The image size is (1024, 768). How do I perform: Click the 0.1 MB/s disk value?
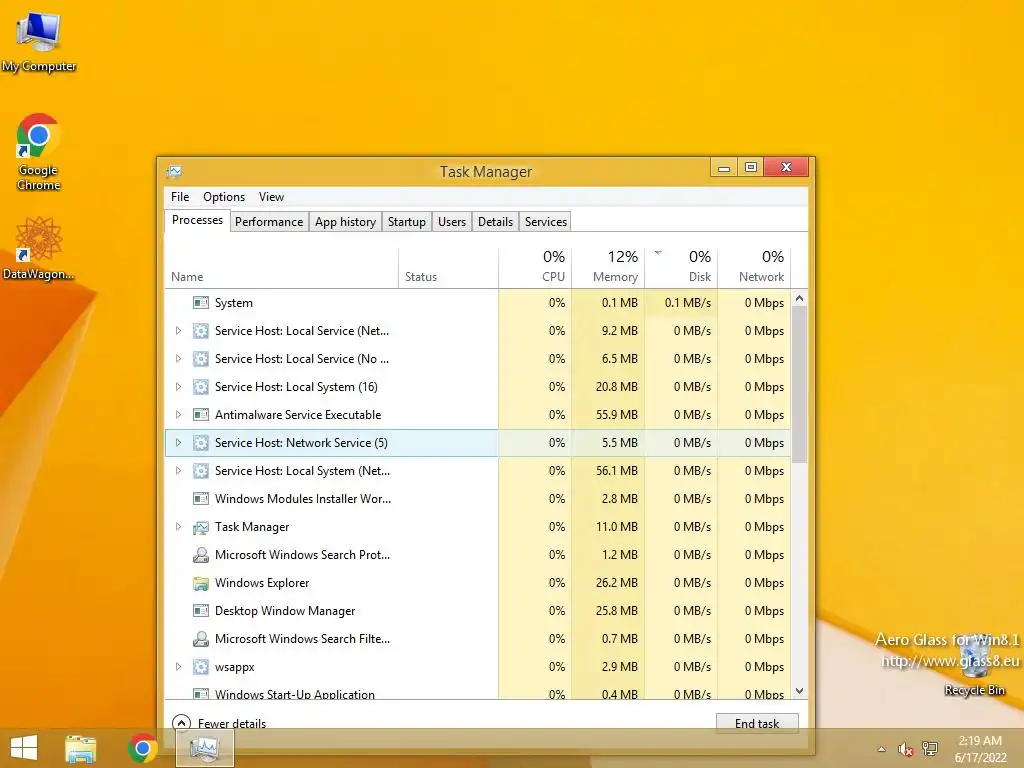(x=688, y=303)
